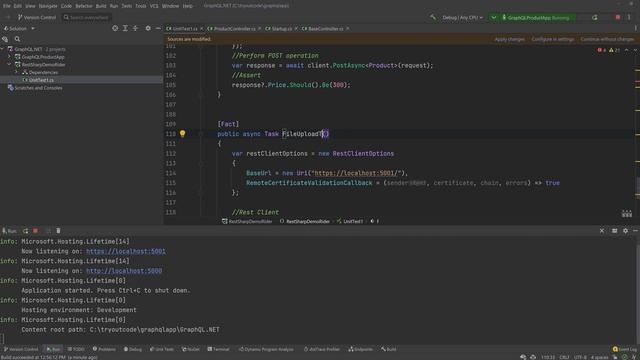Image resolution: width=640 pixels, height=360 pixels.
Task: Click the warnings count indicator in editor
Action: 614,50
